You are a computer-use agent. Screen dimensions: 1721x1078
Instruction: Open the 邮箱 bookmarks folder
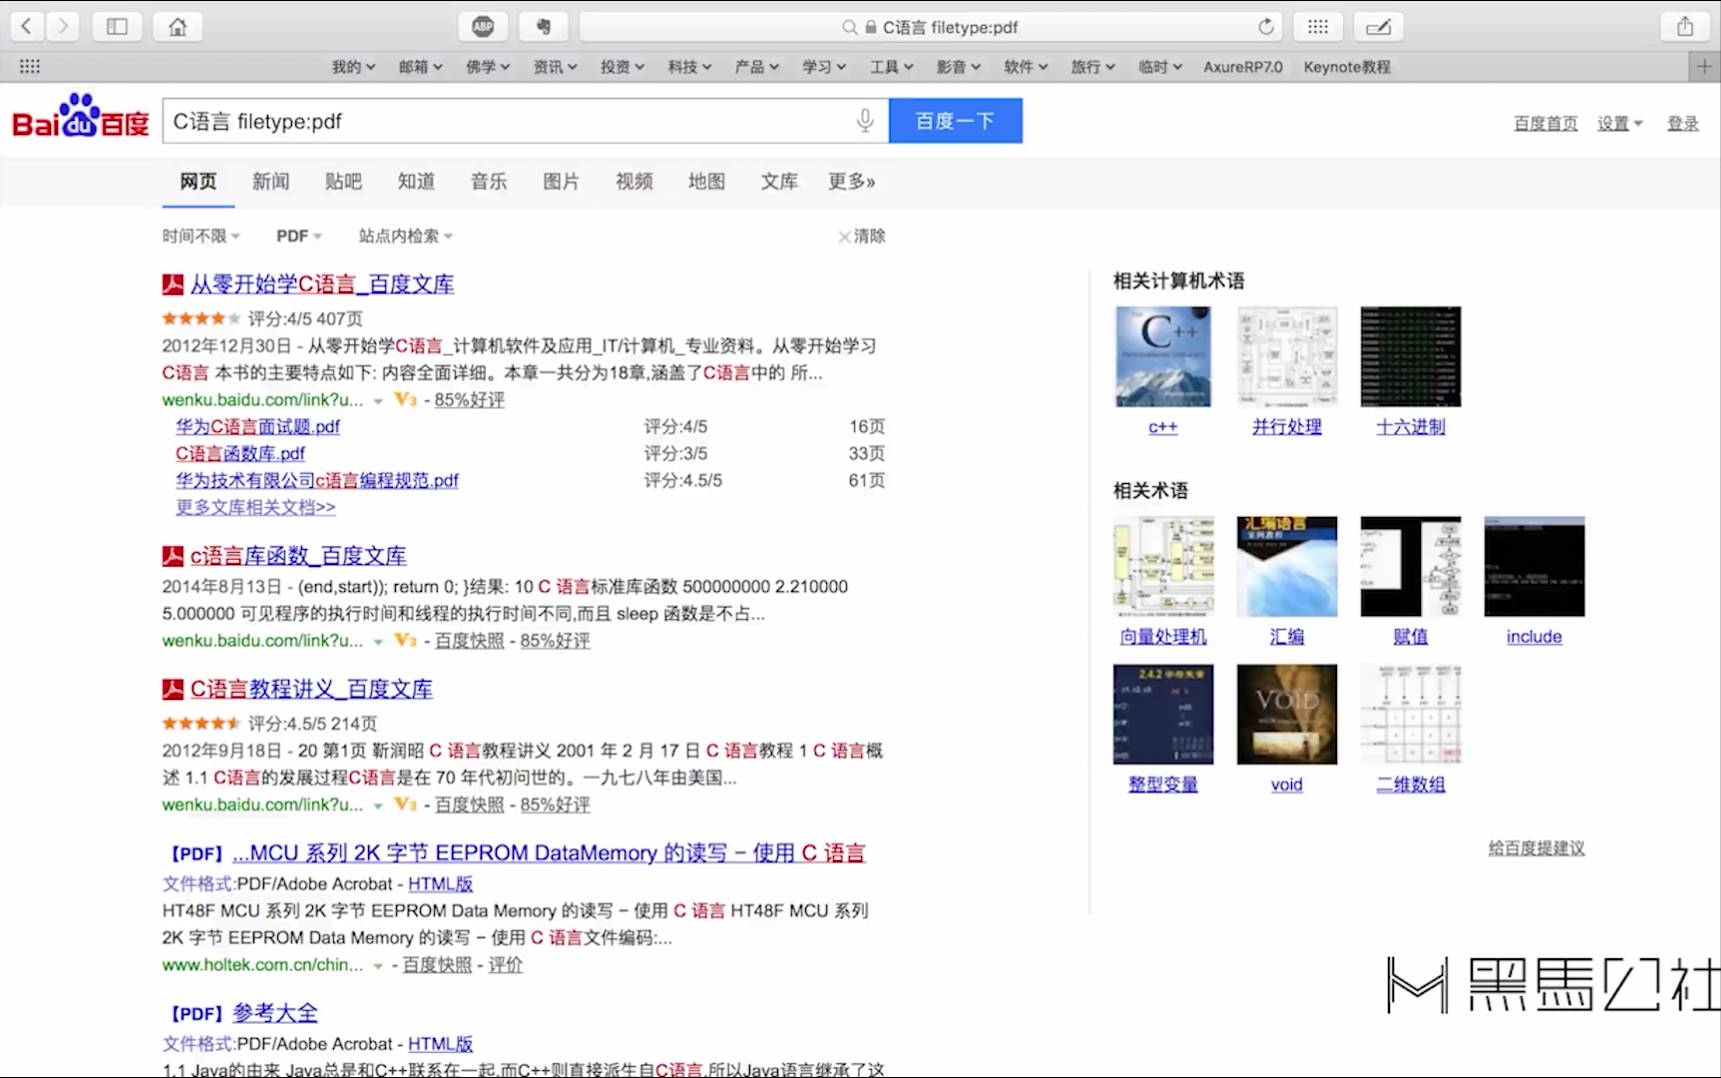click(x=420, y=67)
